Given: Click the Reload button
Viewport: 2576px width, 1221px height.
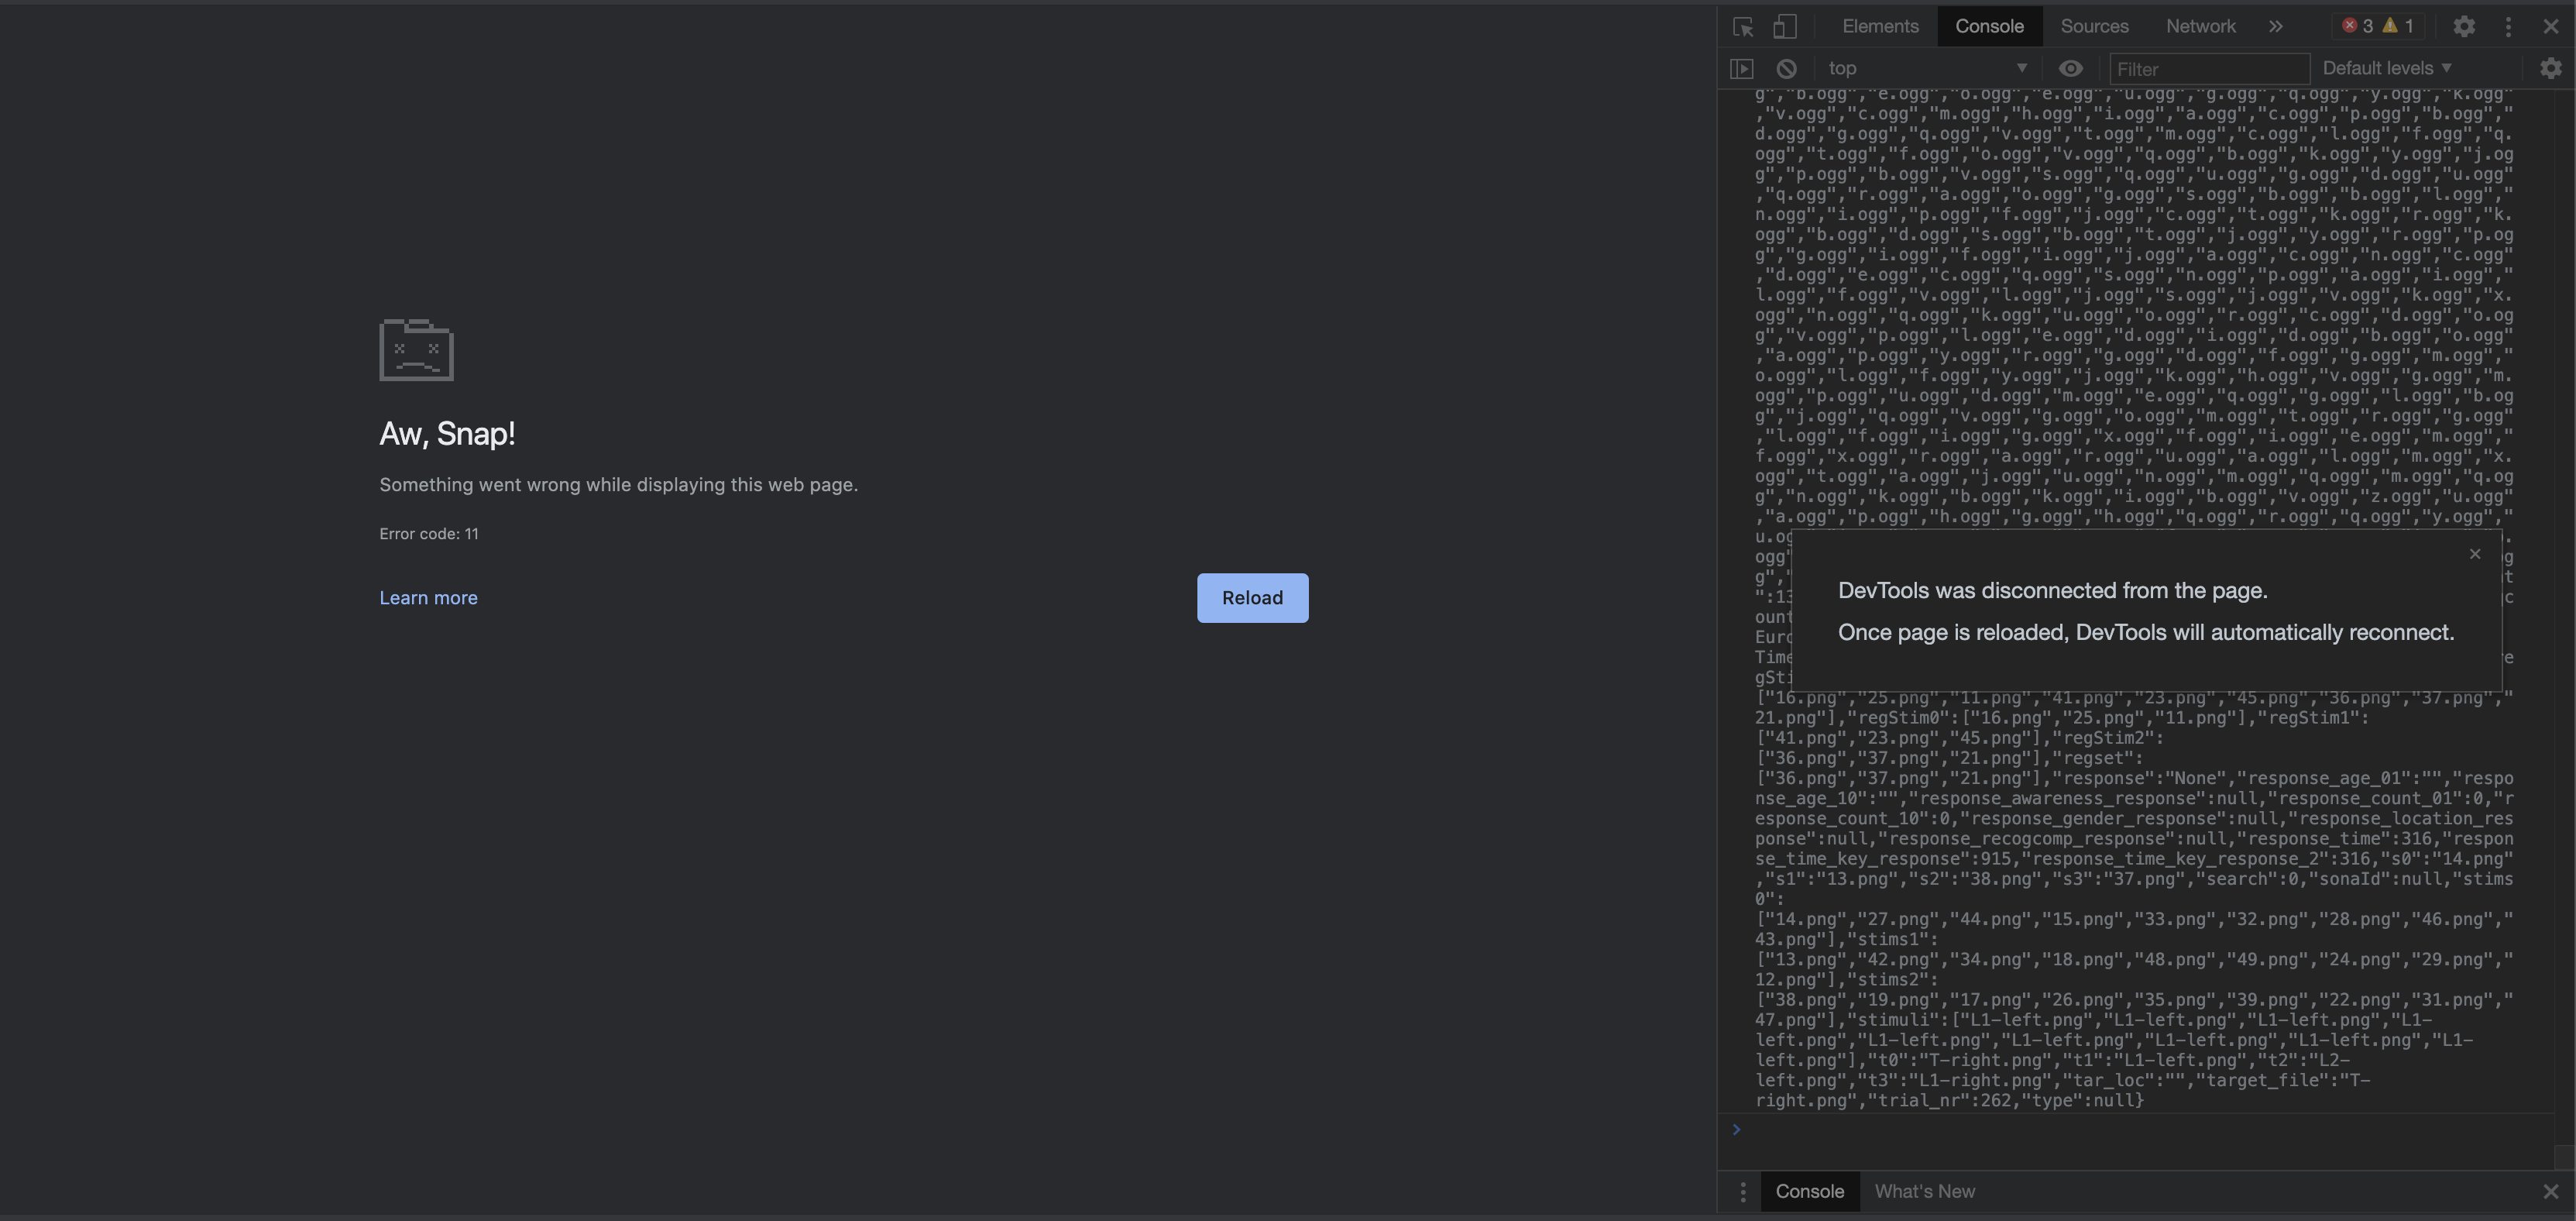Looking at the screenshot, I should coord(1252,597).
